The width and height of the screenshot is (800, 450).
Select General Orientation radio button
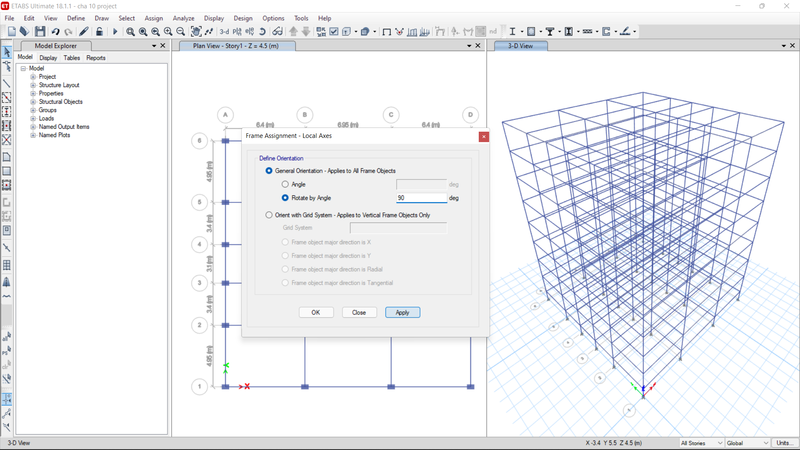(269, 171)
